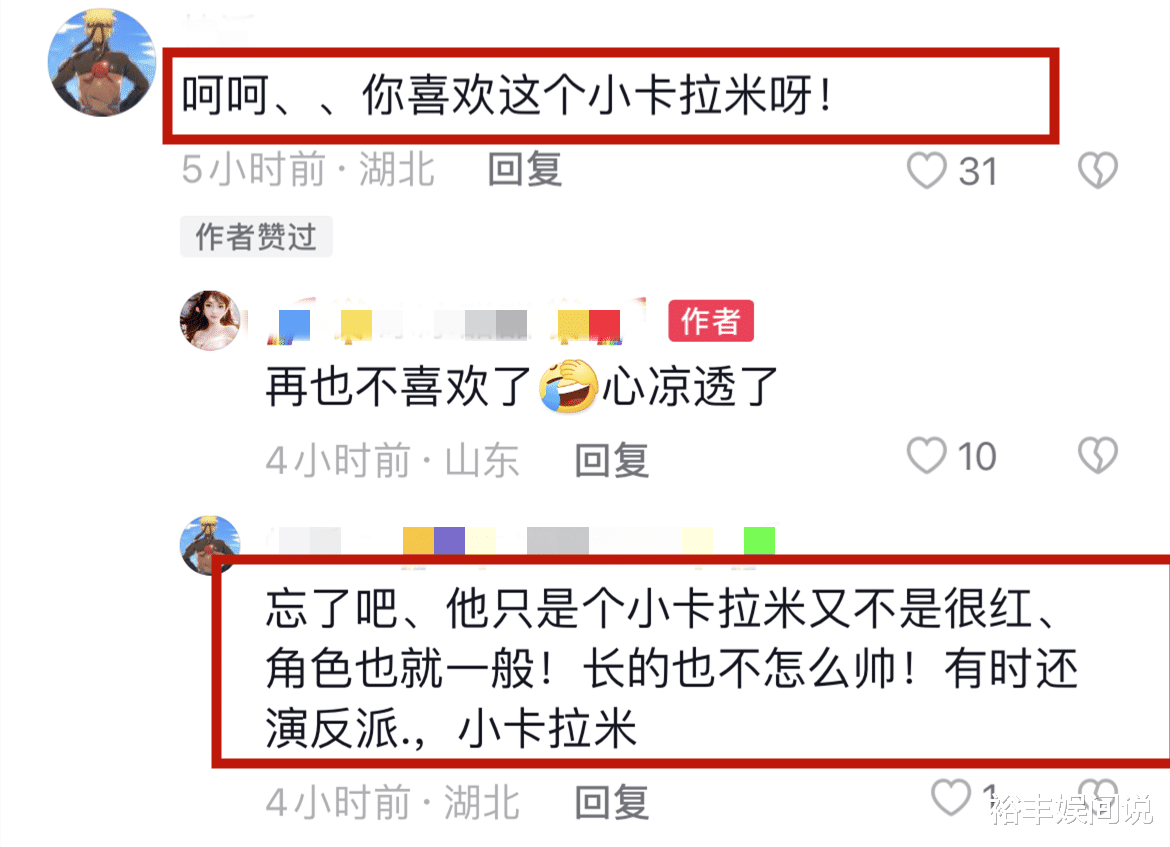Viewport: 1170px width, 847px height.
Task: Select the comment 呵呵、、你喜欢这个小卡拉米呀
Action: click(x=507, y=96)
